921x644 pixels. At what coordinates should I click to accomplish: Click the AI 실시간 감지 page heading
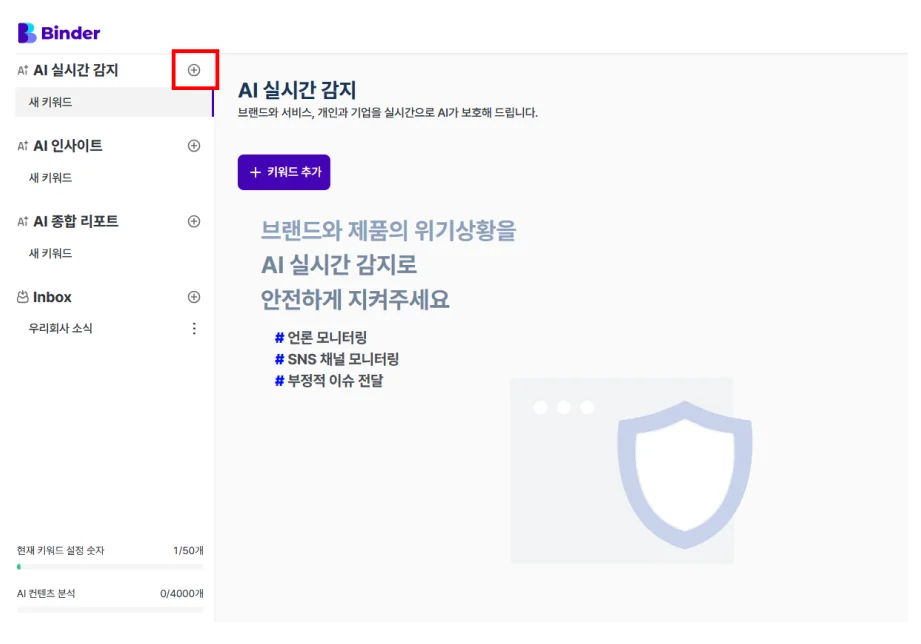click(297, 90)
